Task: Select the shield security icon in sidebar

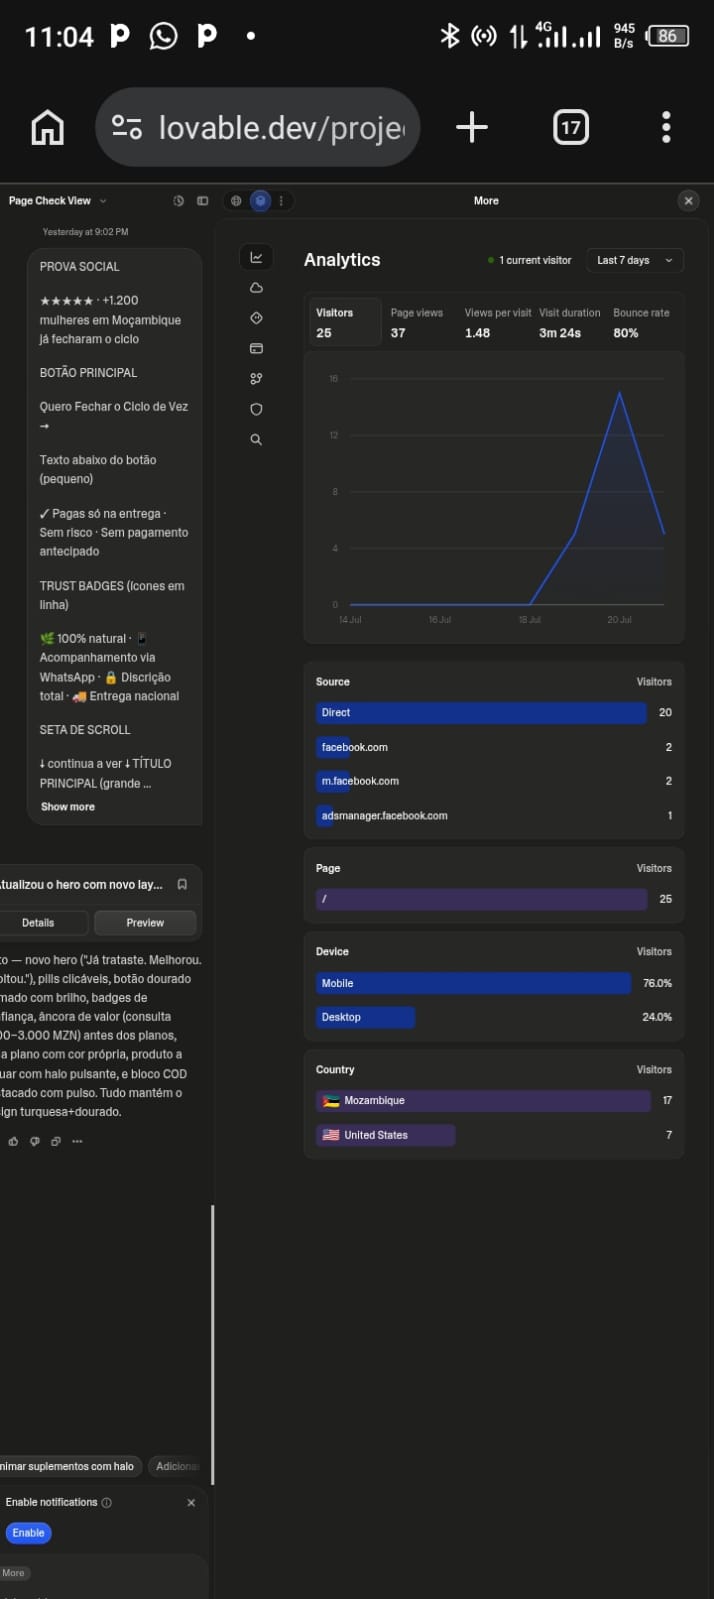Action: coord(256,409)
